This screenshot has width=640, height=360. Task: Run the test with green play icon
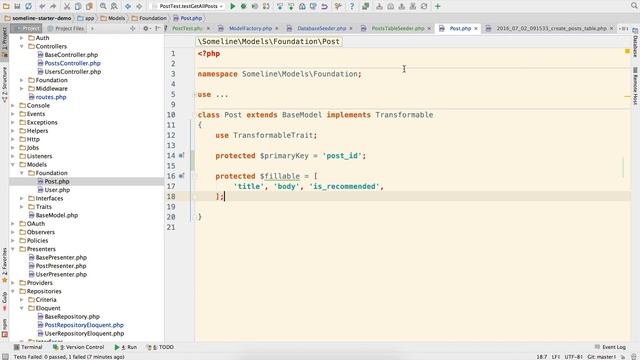(233, 6)
